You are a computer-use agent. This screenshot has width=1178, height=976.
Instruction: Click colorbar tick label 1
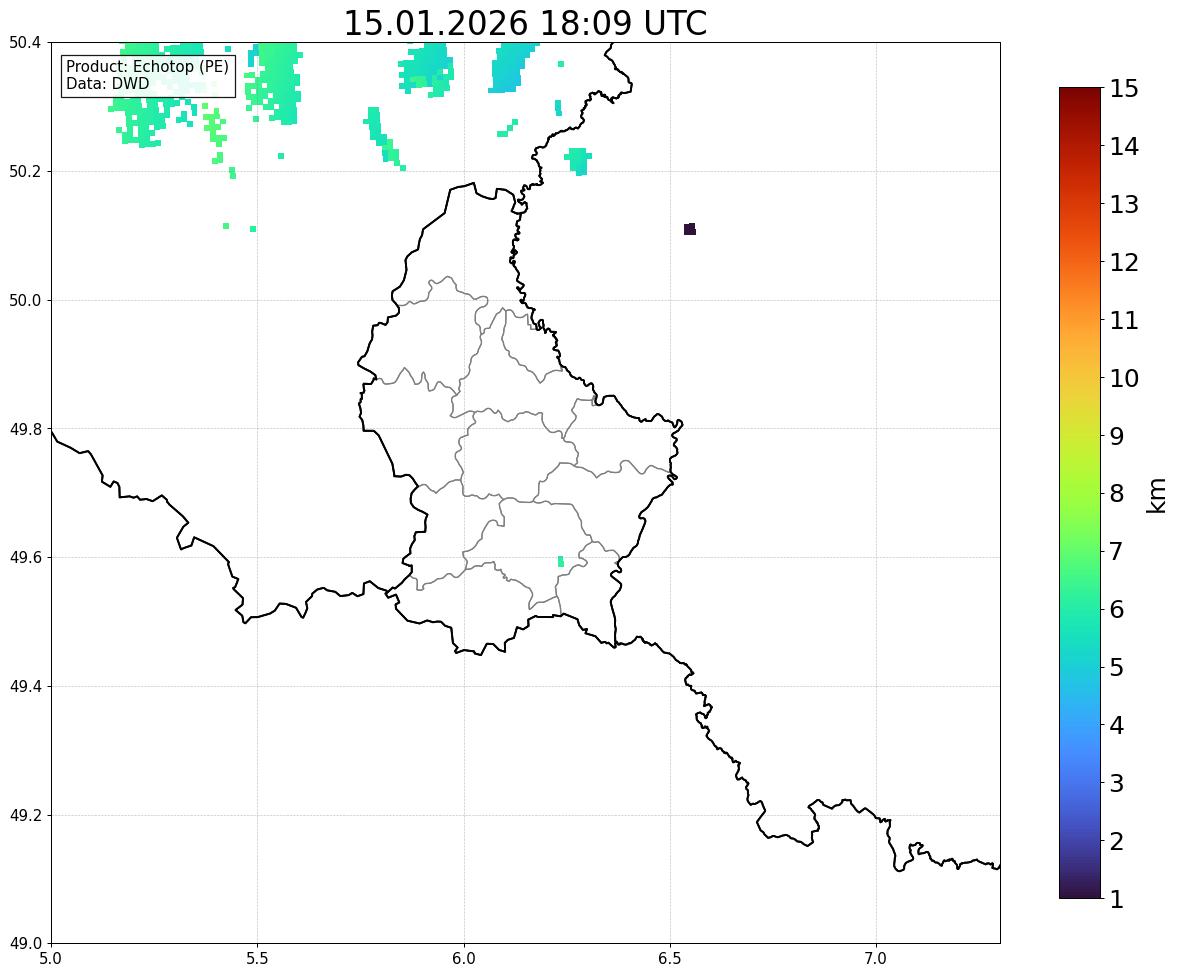[x=1116, y=899]
